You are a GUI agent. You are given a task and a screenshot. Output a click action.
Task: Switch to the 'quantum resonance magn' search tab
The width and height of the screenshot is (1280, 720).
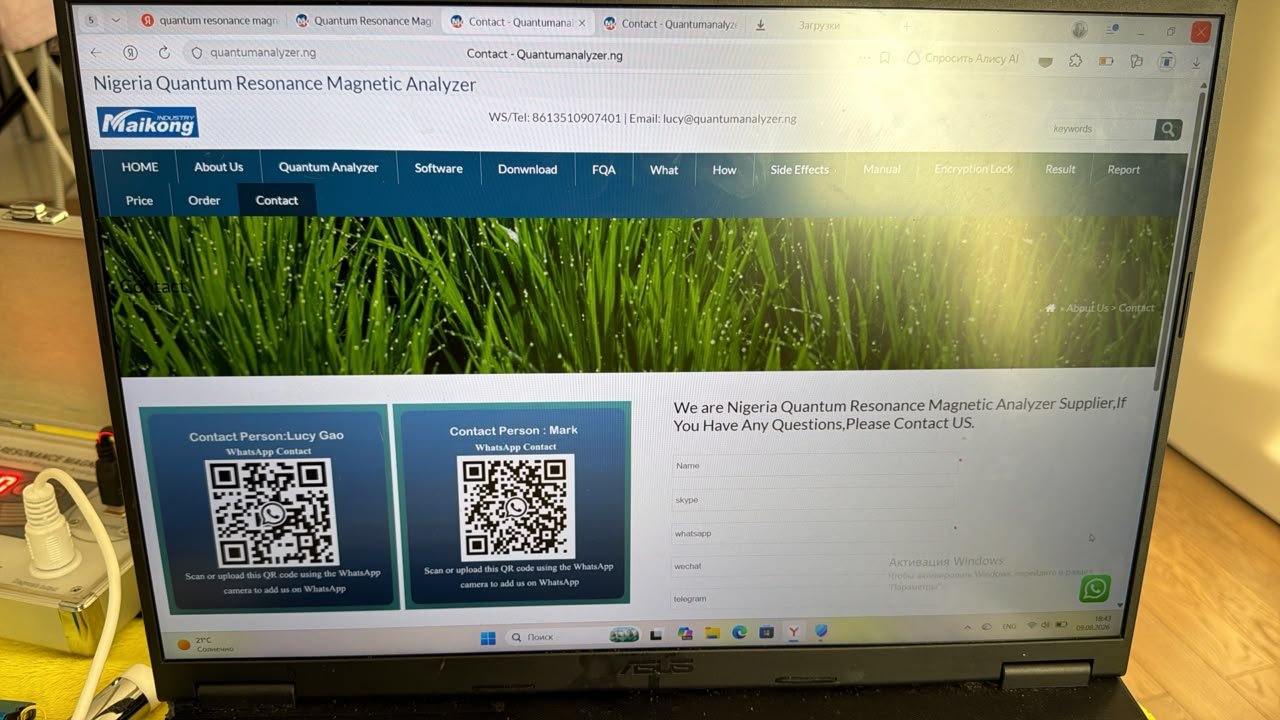(207, 20)
